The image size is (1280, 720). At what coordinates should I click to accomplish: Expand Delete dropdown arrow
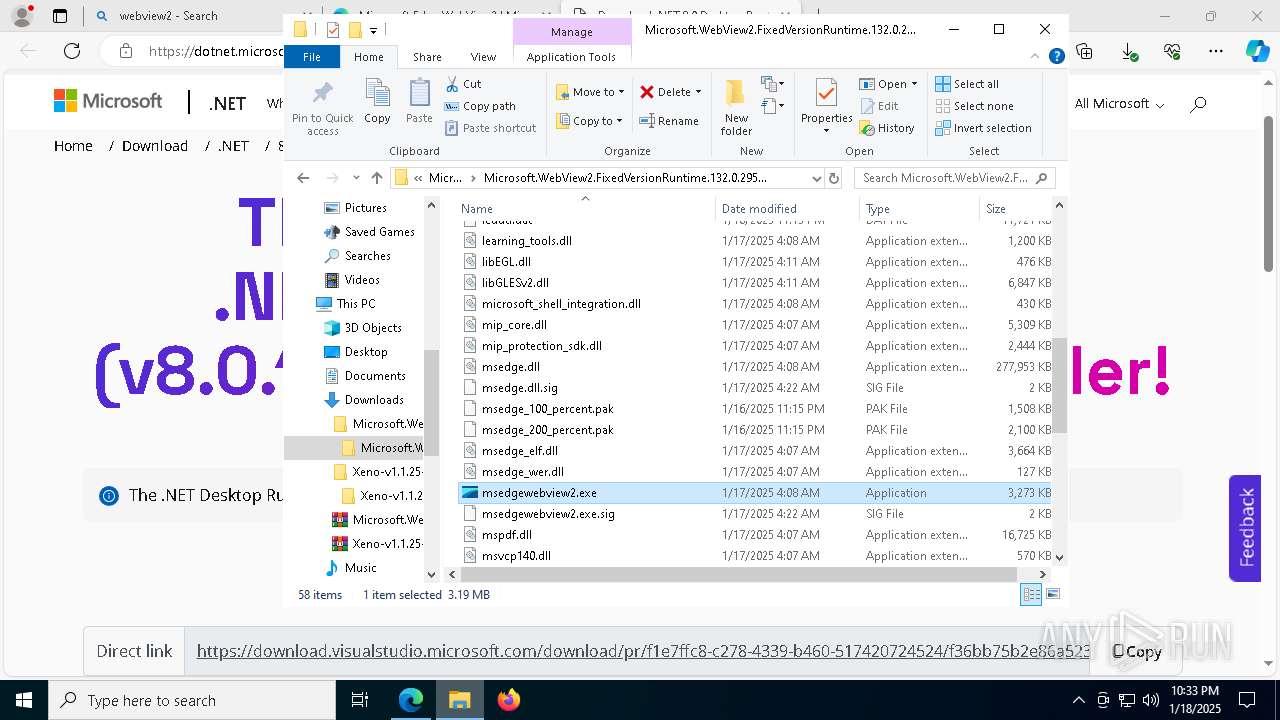(698, 92)
